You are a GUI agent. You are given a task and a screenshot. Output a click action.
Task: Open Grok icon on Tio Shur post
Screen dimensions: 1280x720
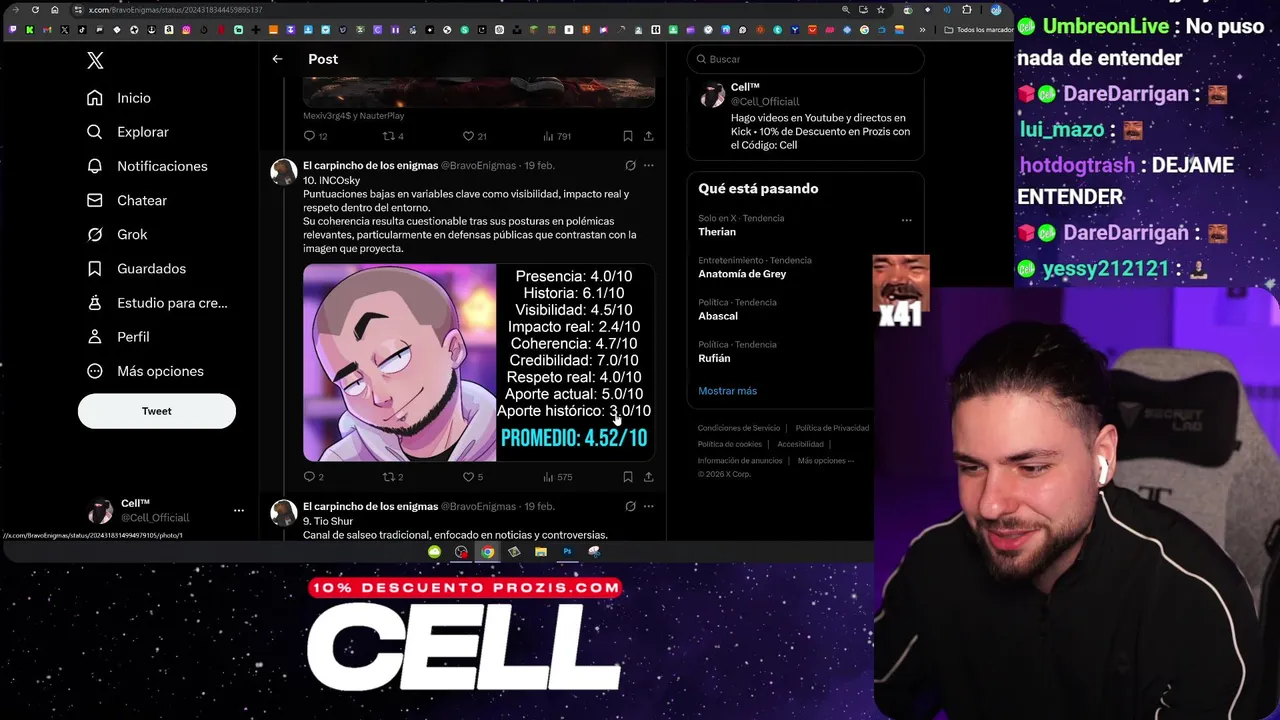click(x=630, y=506)
